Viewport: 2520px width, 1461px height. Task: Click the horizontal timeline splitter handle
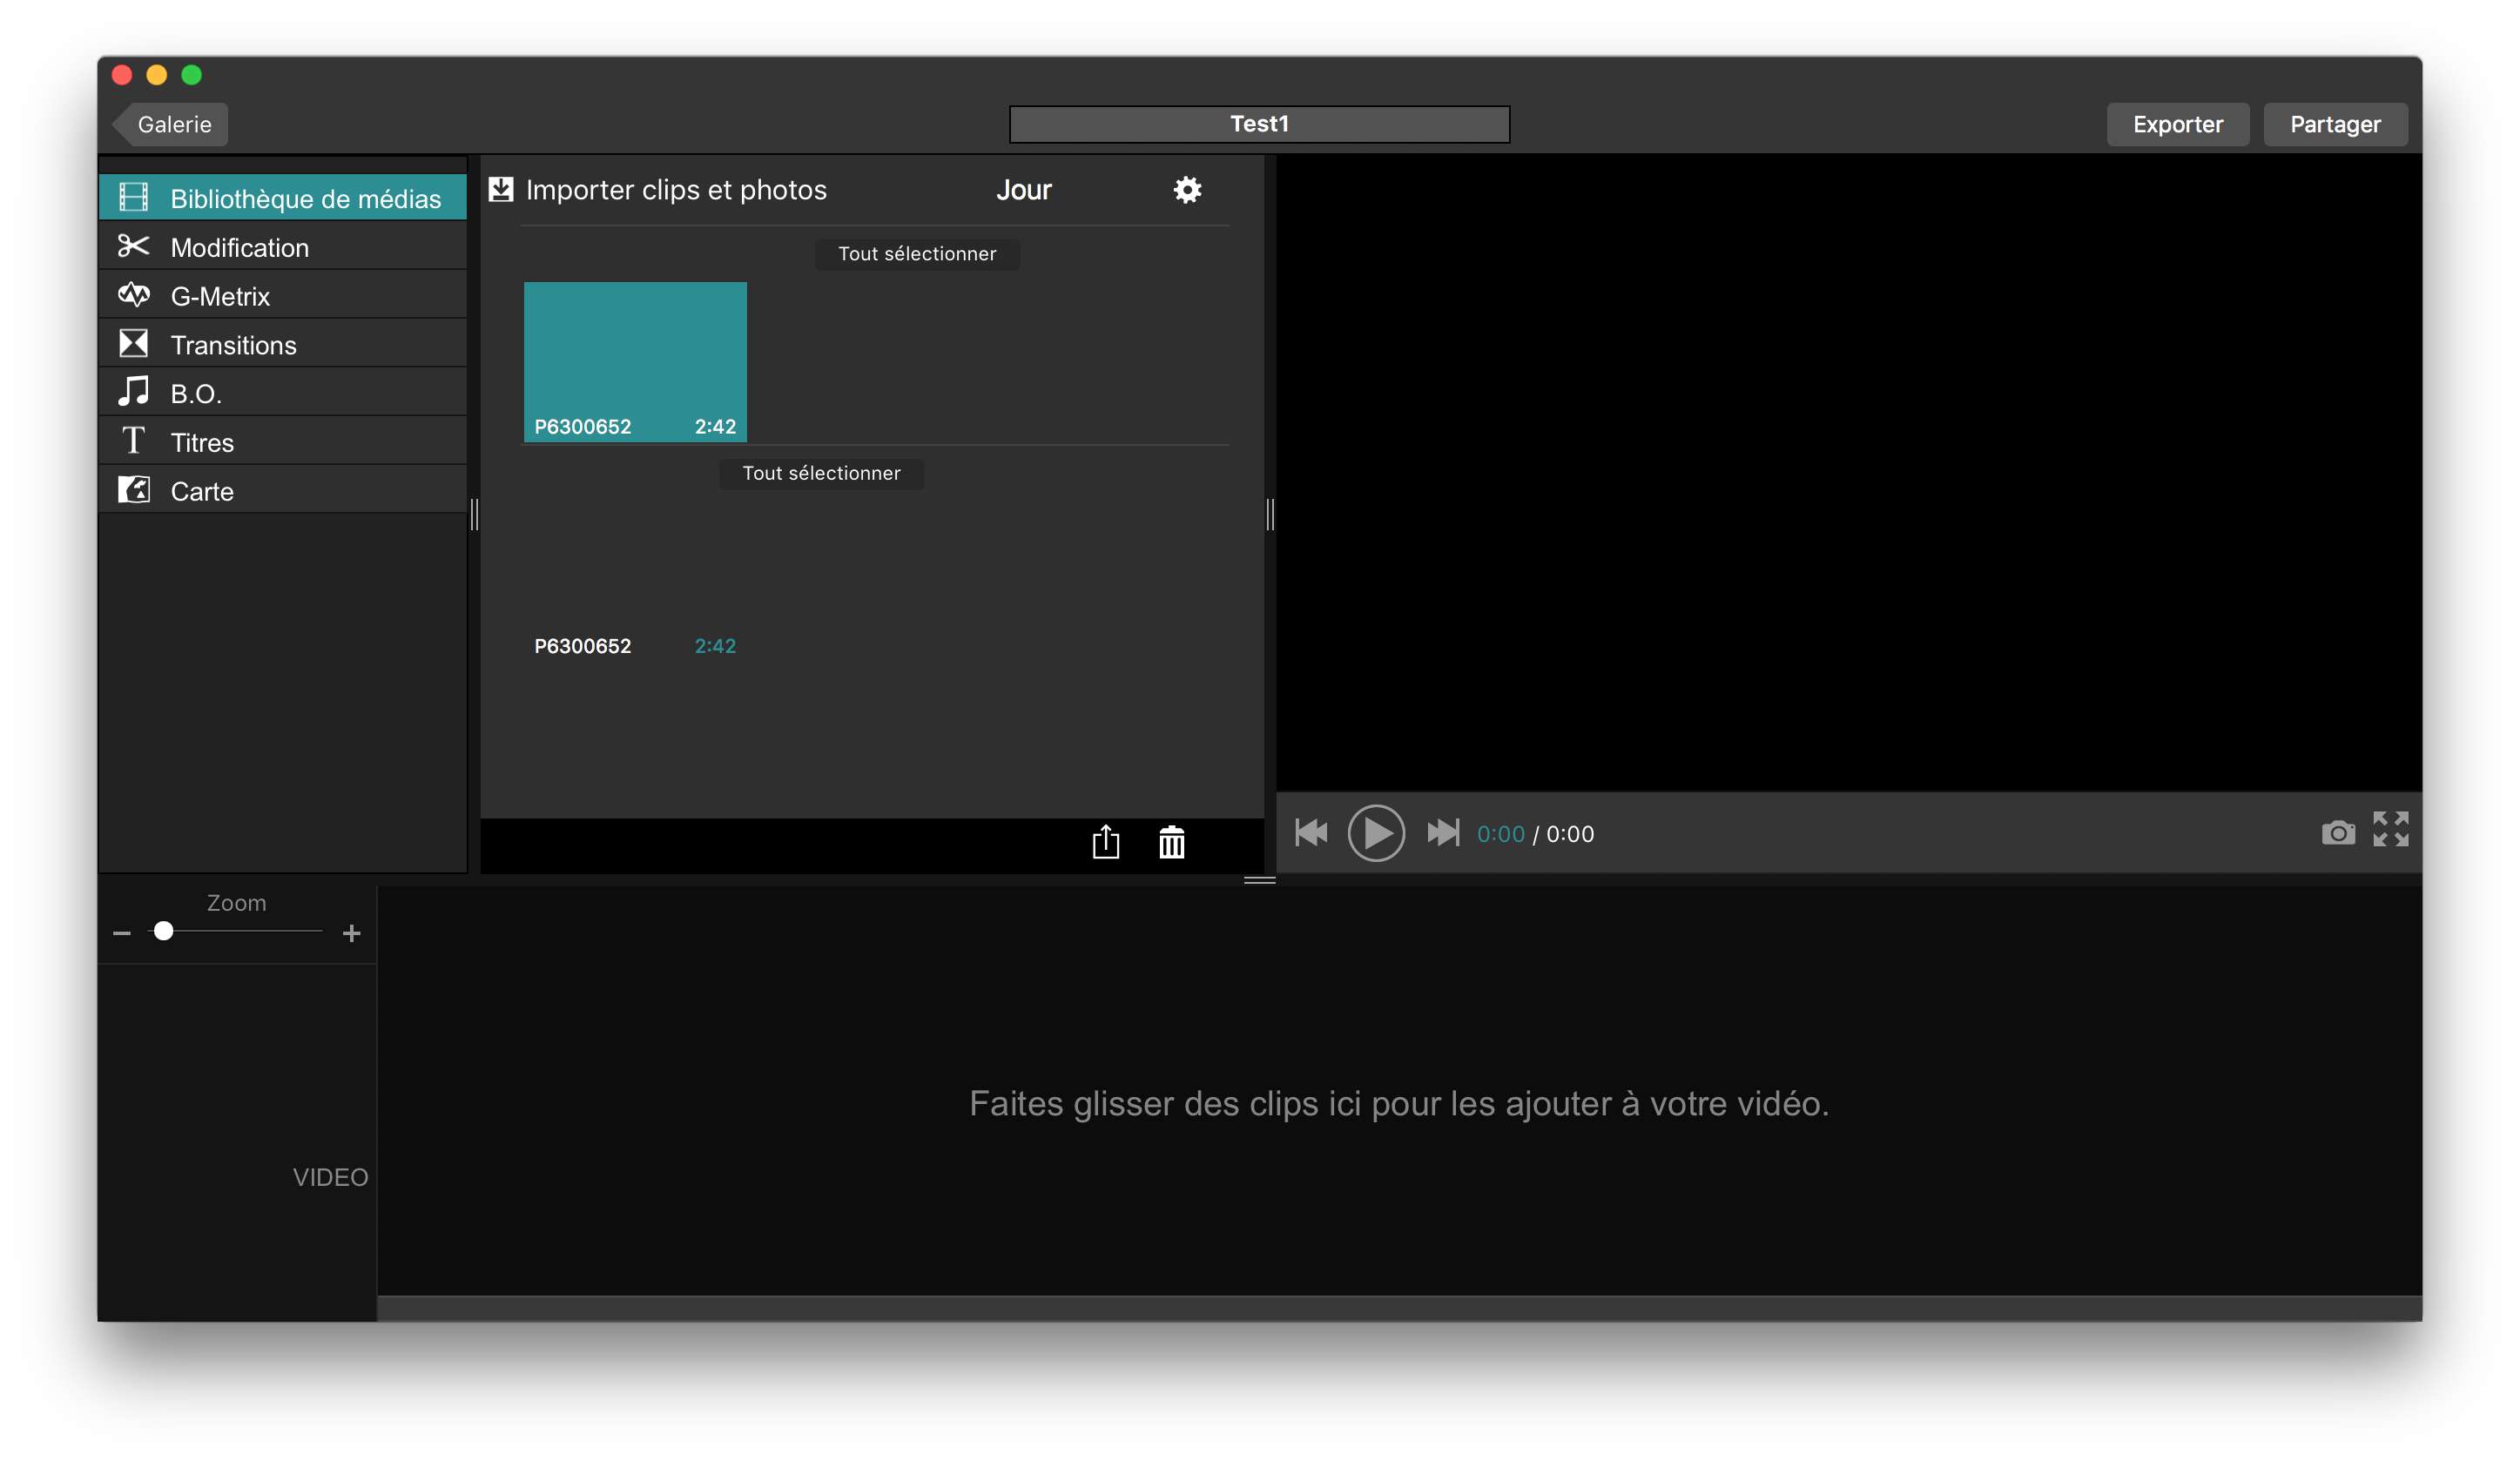pos(1259,880)
